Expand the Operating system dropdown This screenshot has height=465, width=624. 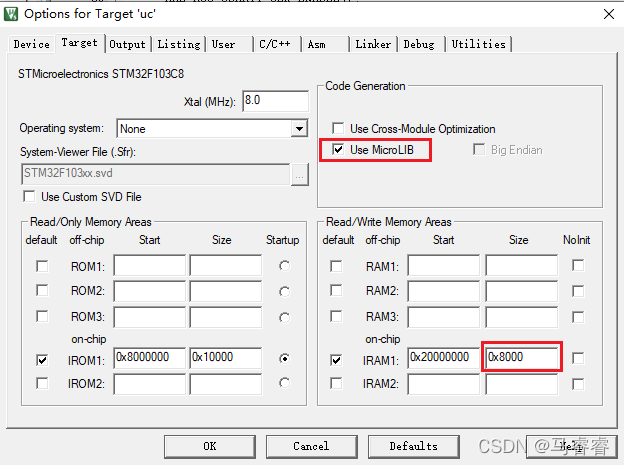tap(299, 129)
